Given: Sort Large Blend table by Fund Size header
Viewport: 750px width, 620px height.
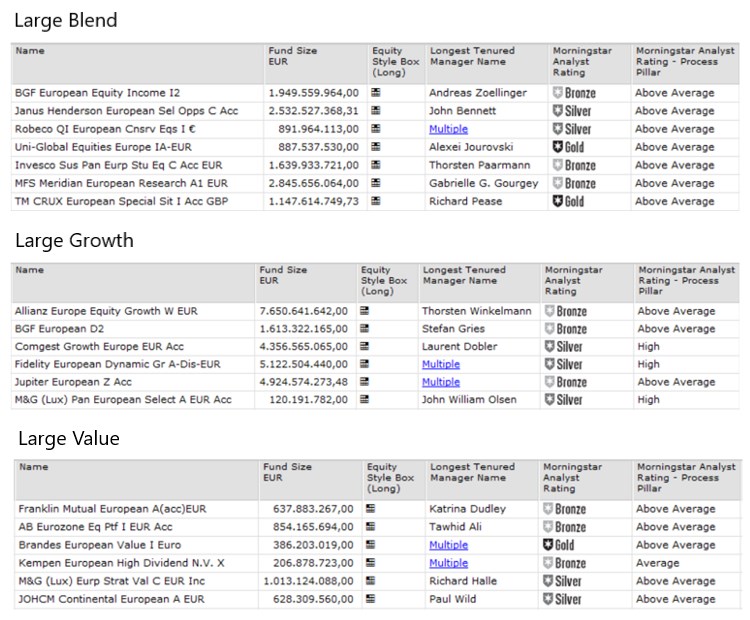Looking at the screenshot, I should pos(291,56).
